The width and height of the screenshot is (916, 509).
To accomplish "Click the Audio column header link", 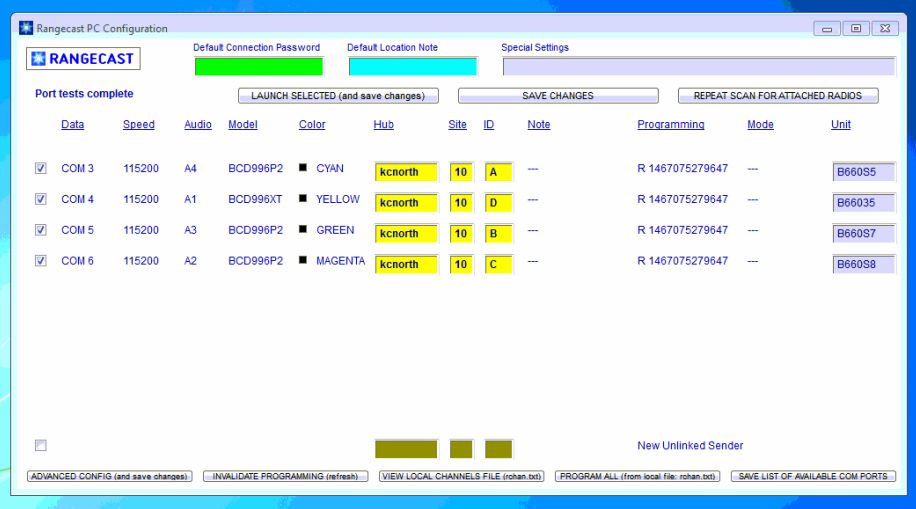I will coord(197,124).
